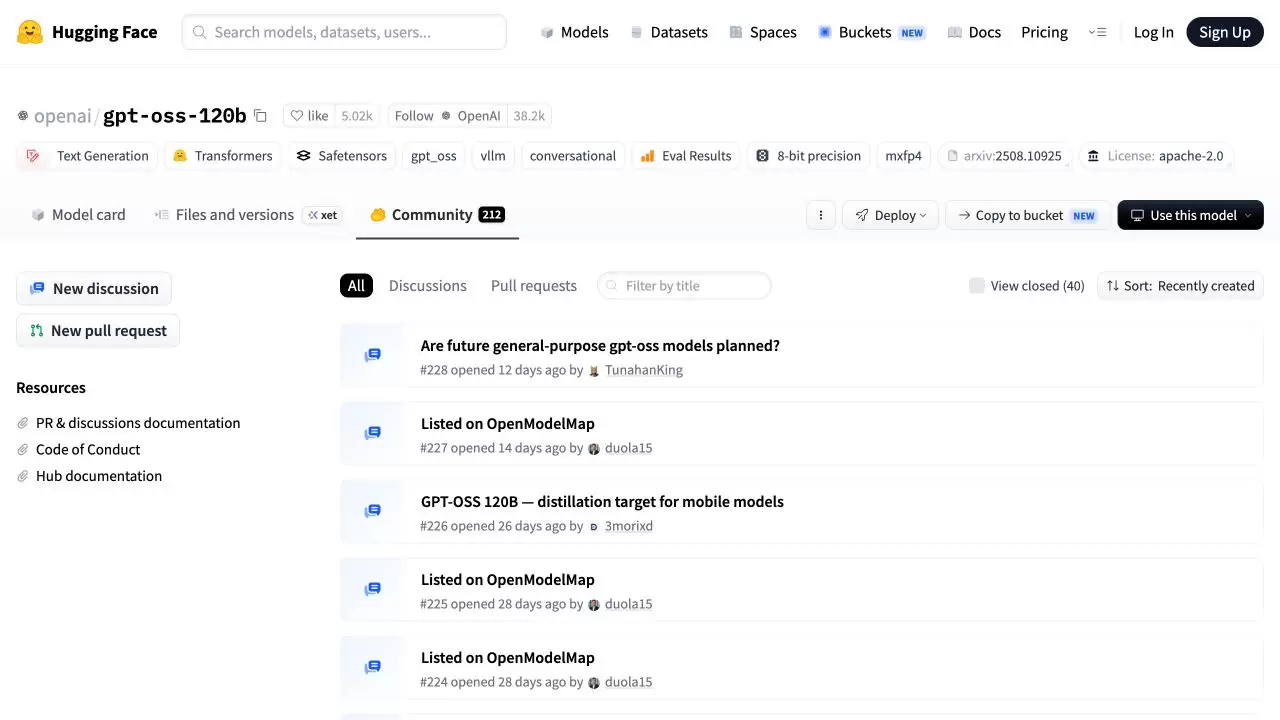
Task: Create a New pull request
Action: point(98,331)
